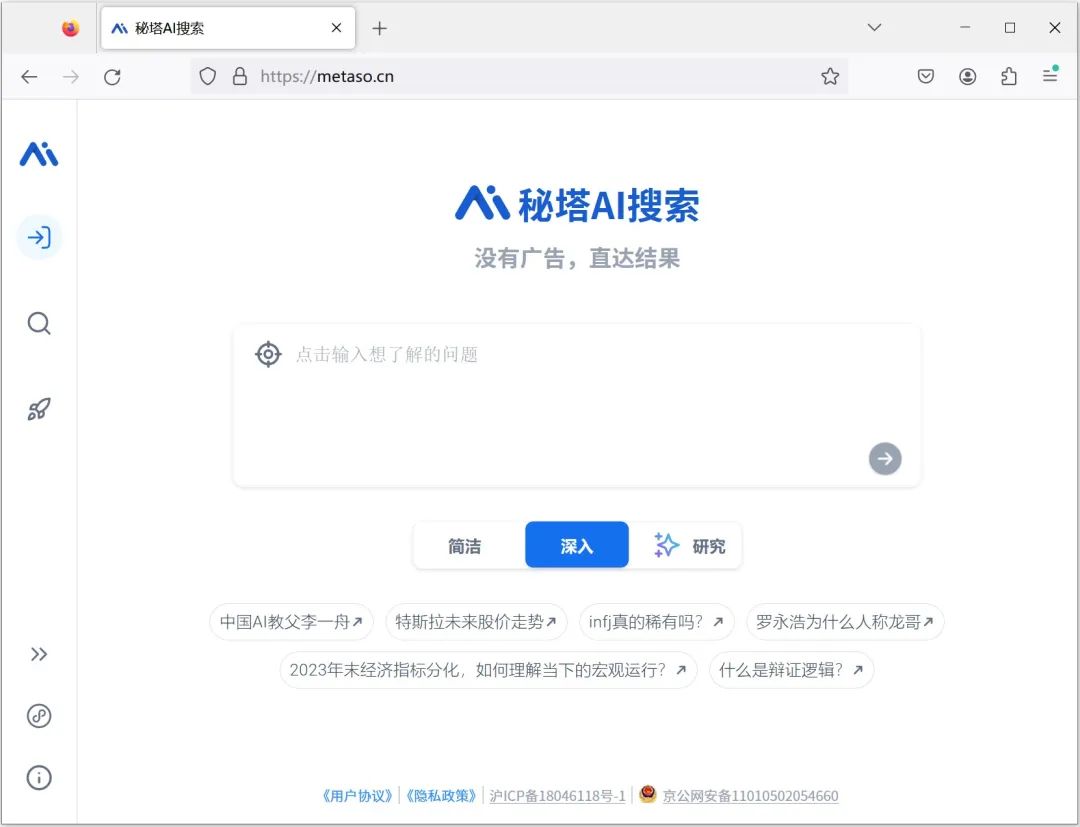
Task: Open suggestion 罗永浩为什么人称龙哥
Action: coord(845,622)
